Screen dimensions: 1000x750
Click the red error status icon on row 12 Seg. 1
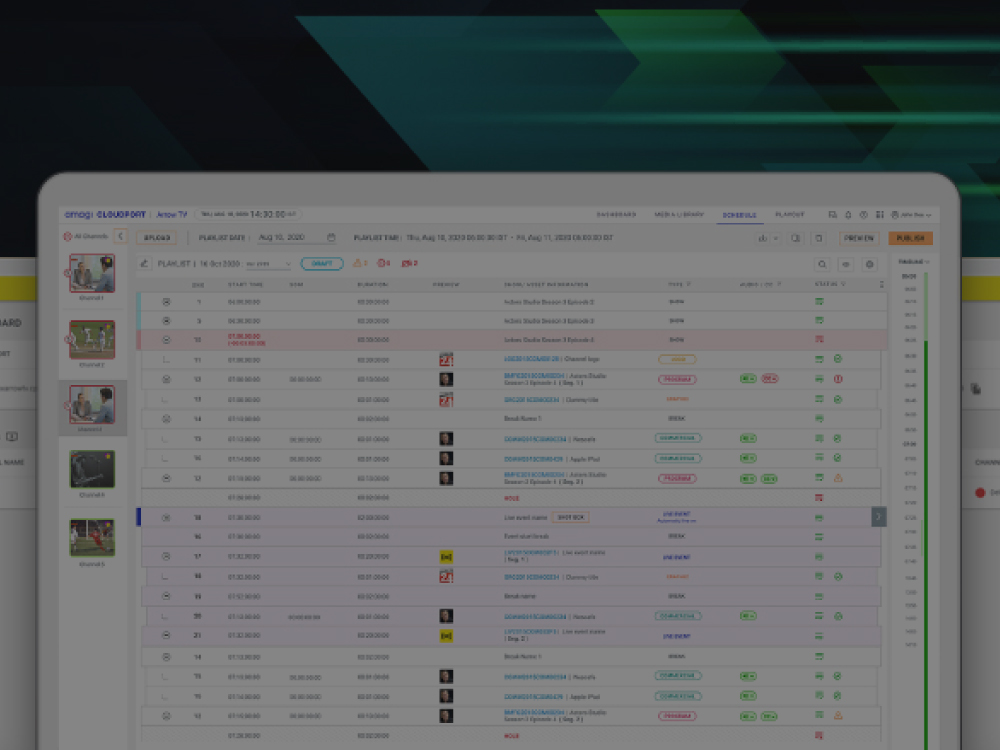(x=838, y=379)
